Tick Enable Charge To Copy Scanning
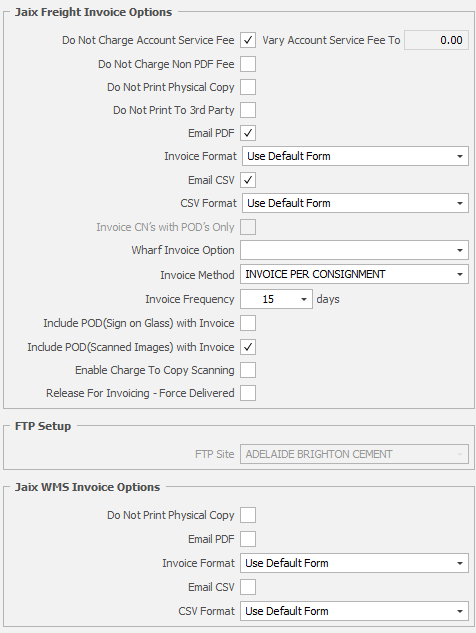 248,370
